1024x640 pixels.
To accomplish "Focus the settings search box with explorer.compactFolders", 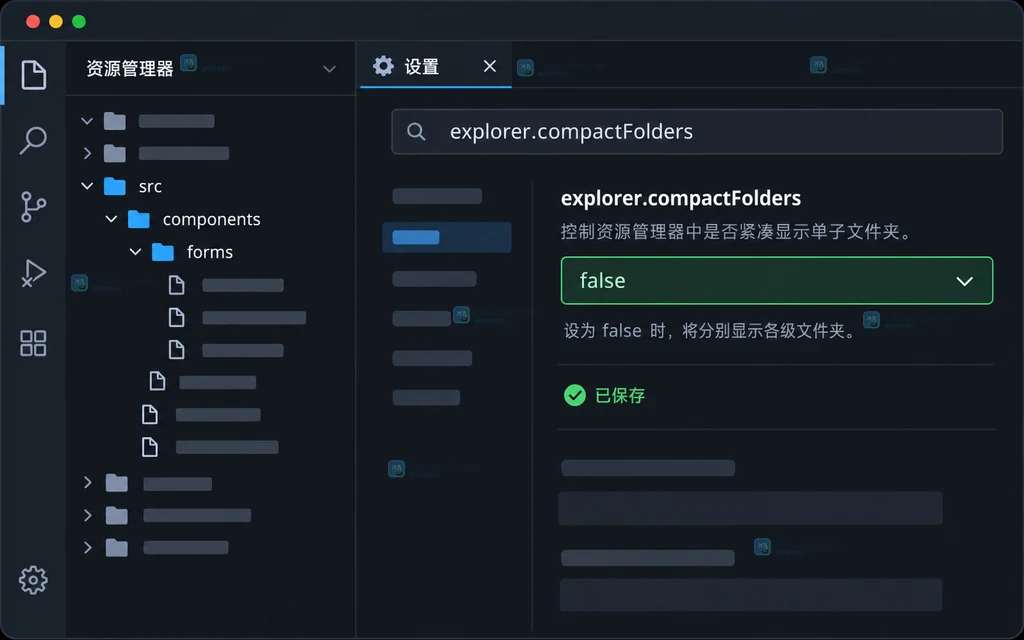I will [x=697, y=131].
